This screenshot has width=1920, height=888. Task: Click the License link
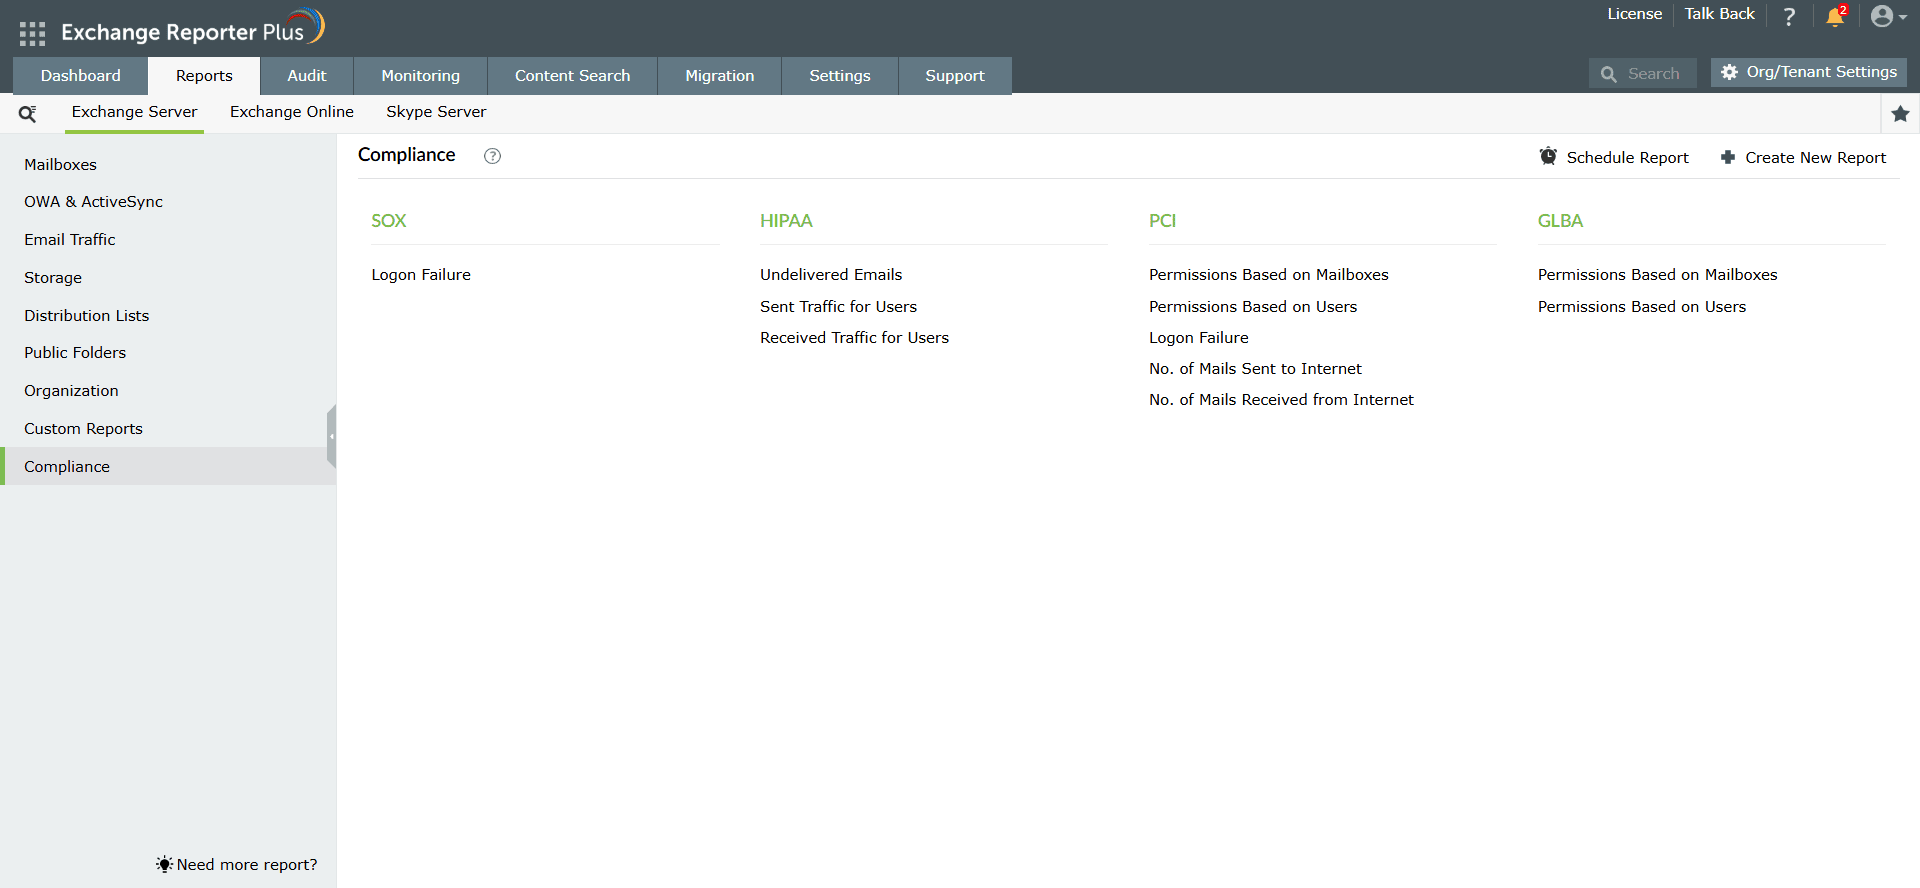[1635, 14]
